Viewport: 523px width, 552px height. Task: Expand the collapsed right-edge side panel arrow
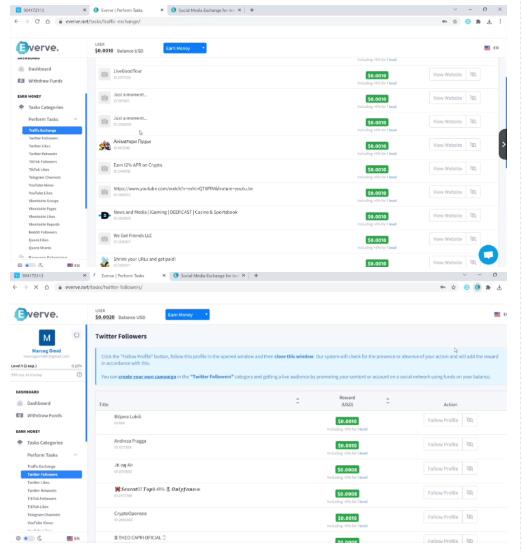click(x=503, y=144)
